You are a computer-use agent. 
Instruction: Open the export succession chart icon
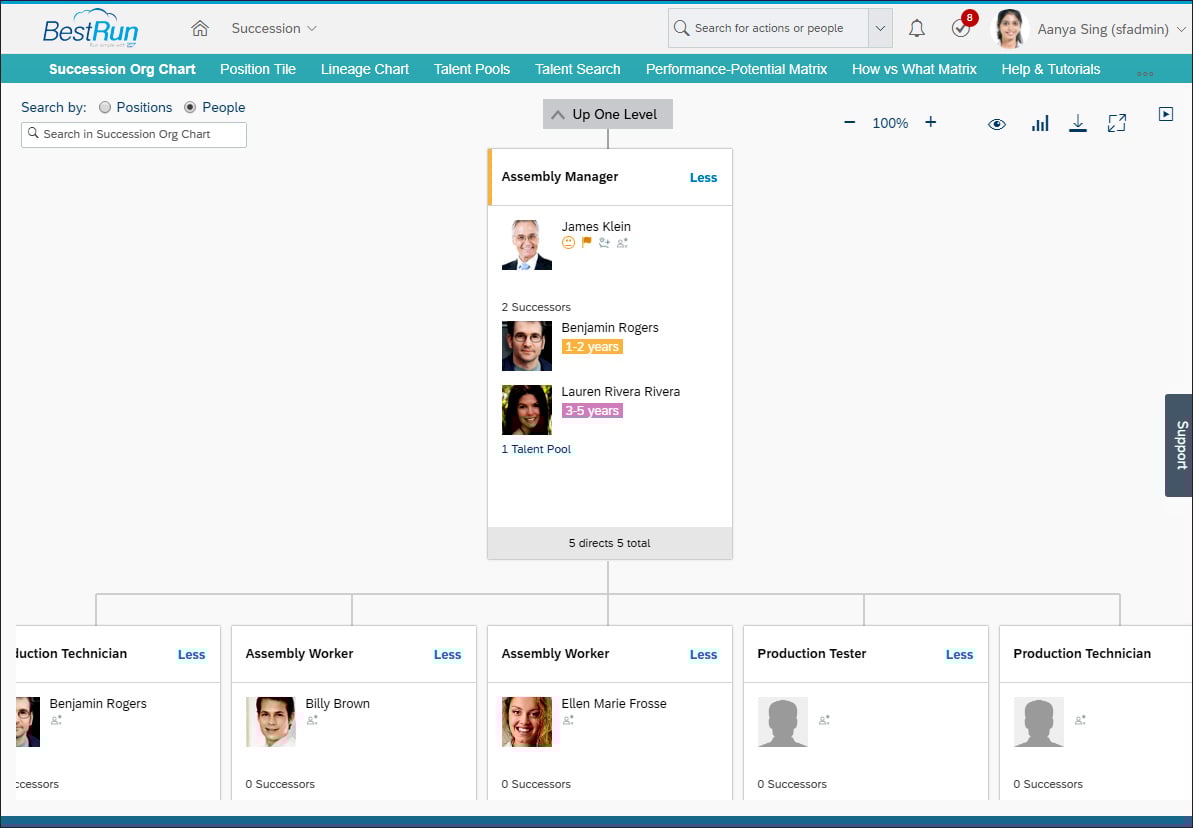pyautogui.click(x=1077, y=122)
